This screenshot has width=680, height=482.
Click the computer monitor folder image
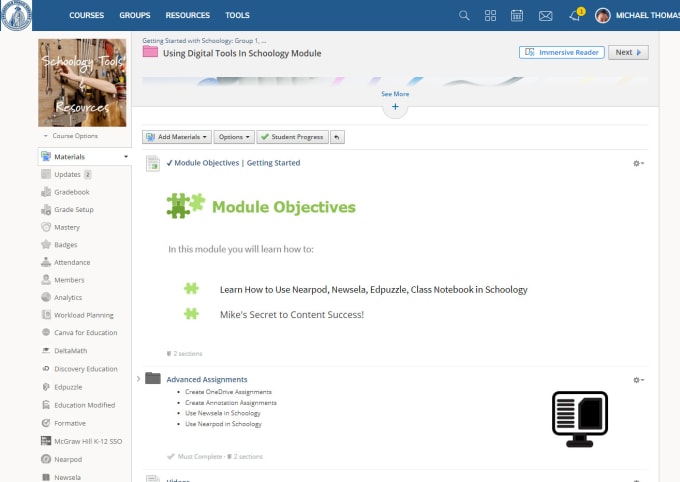pos(580,419)
